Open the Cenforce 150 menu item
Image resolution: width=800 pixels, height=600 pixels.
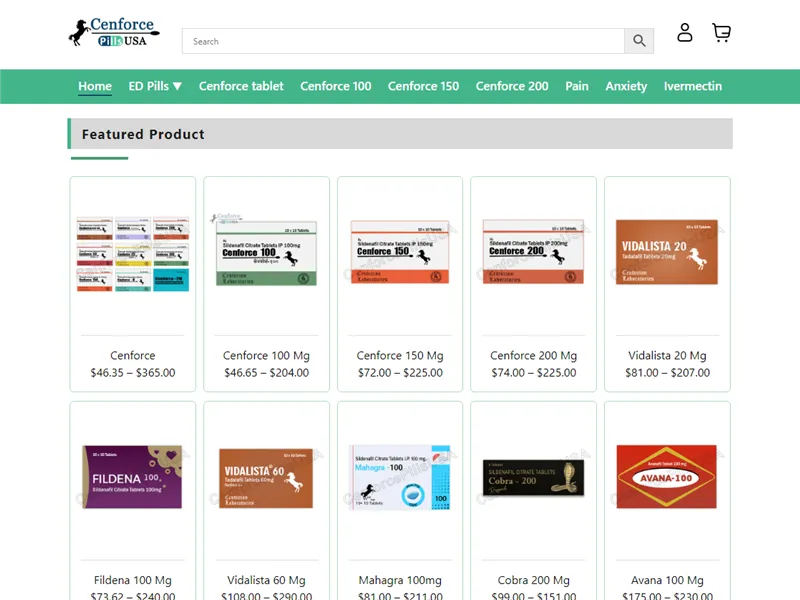coord(423,86)
